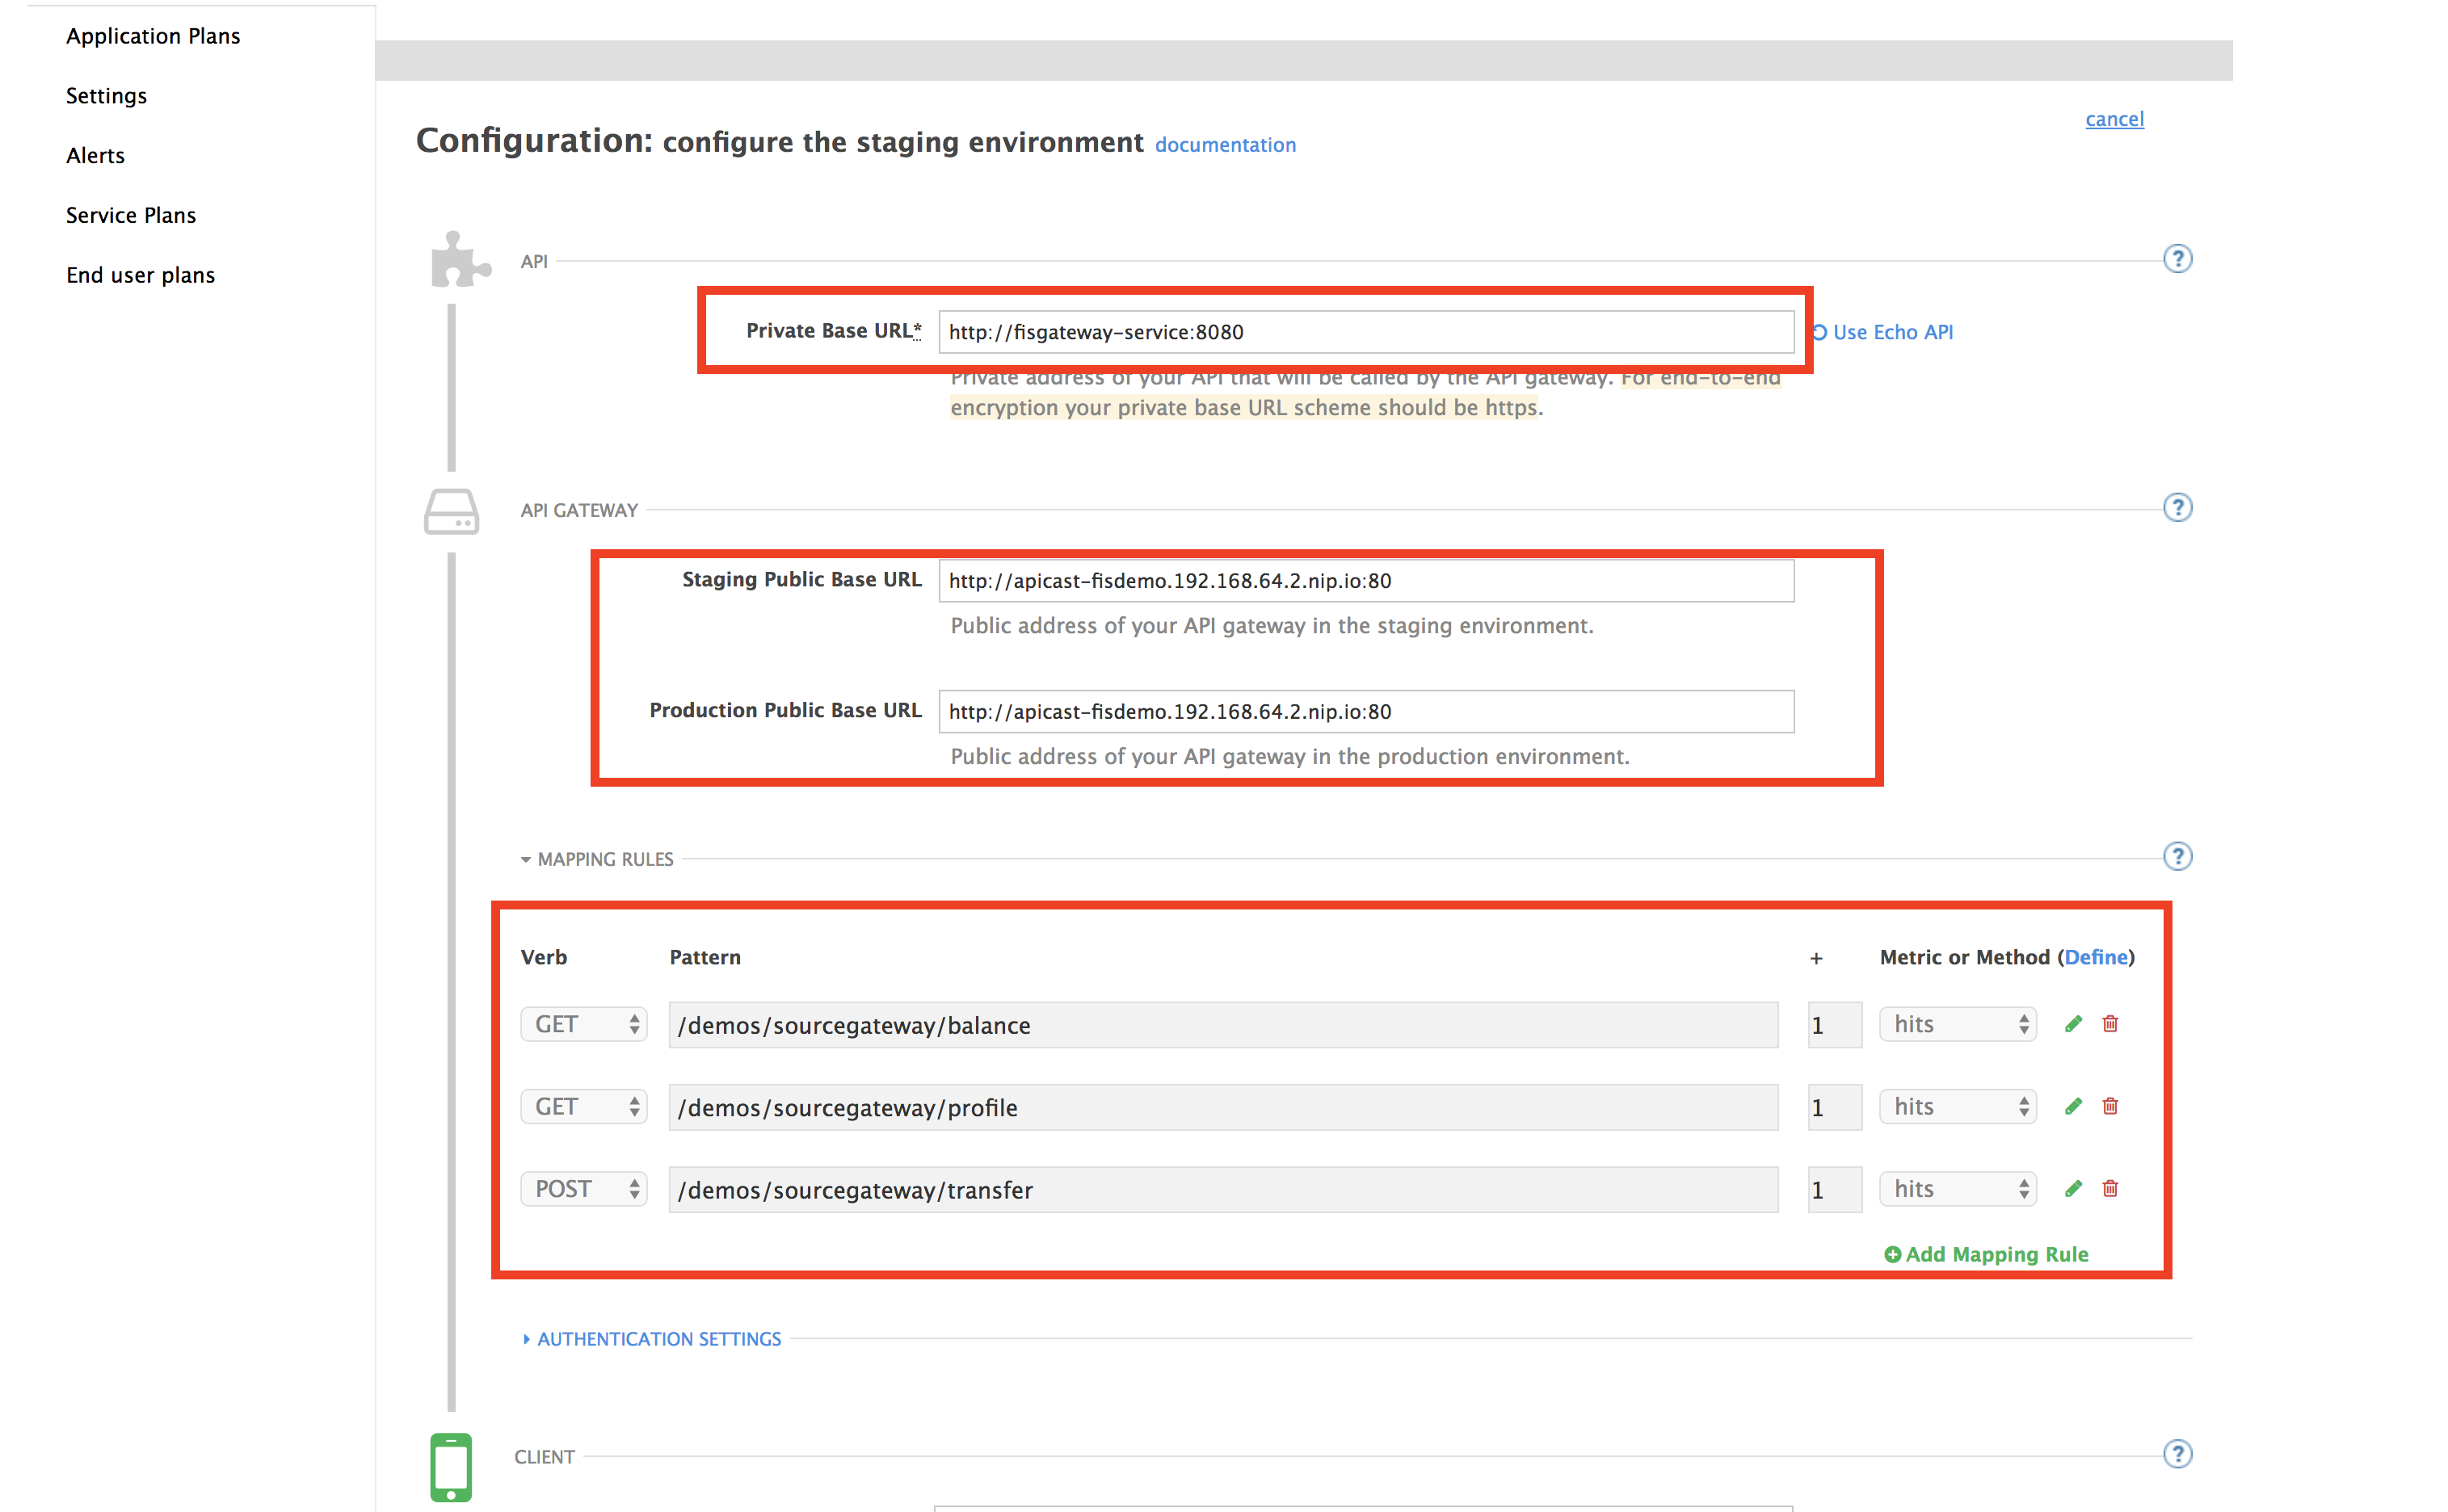
Task: Click Add Mapping Rule
Action: coord(1986,1254)
